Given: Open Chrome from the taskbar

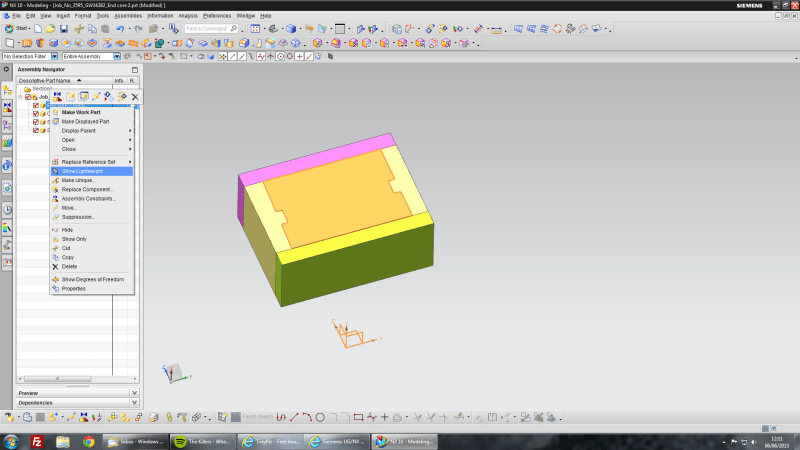Looking at the screenshot, I should coord(89,441).
